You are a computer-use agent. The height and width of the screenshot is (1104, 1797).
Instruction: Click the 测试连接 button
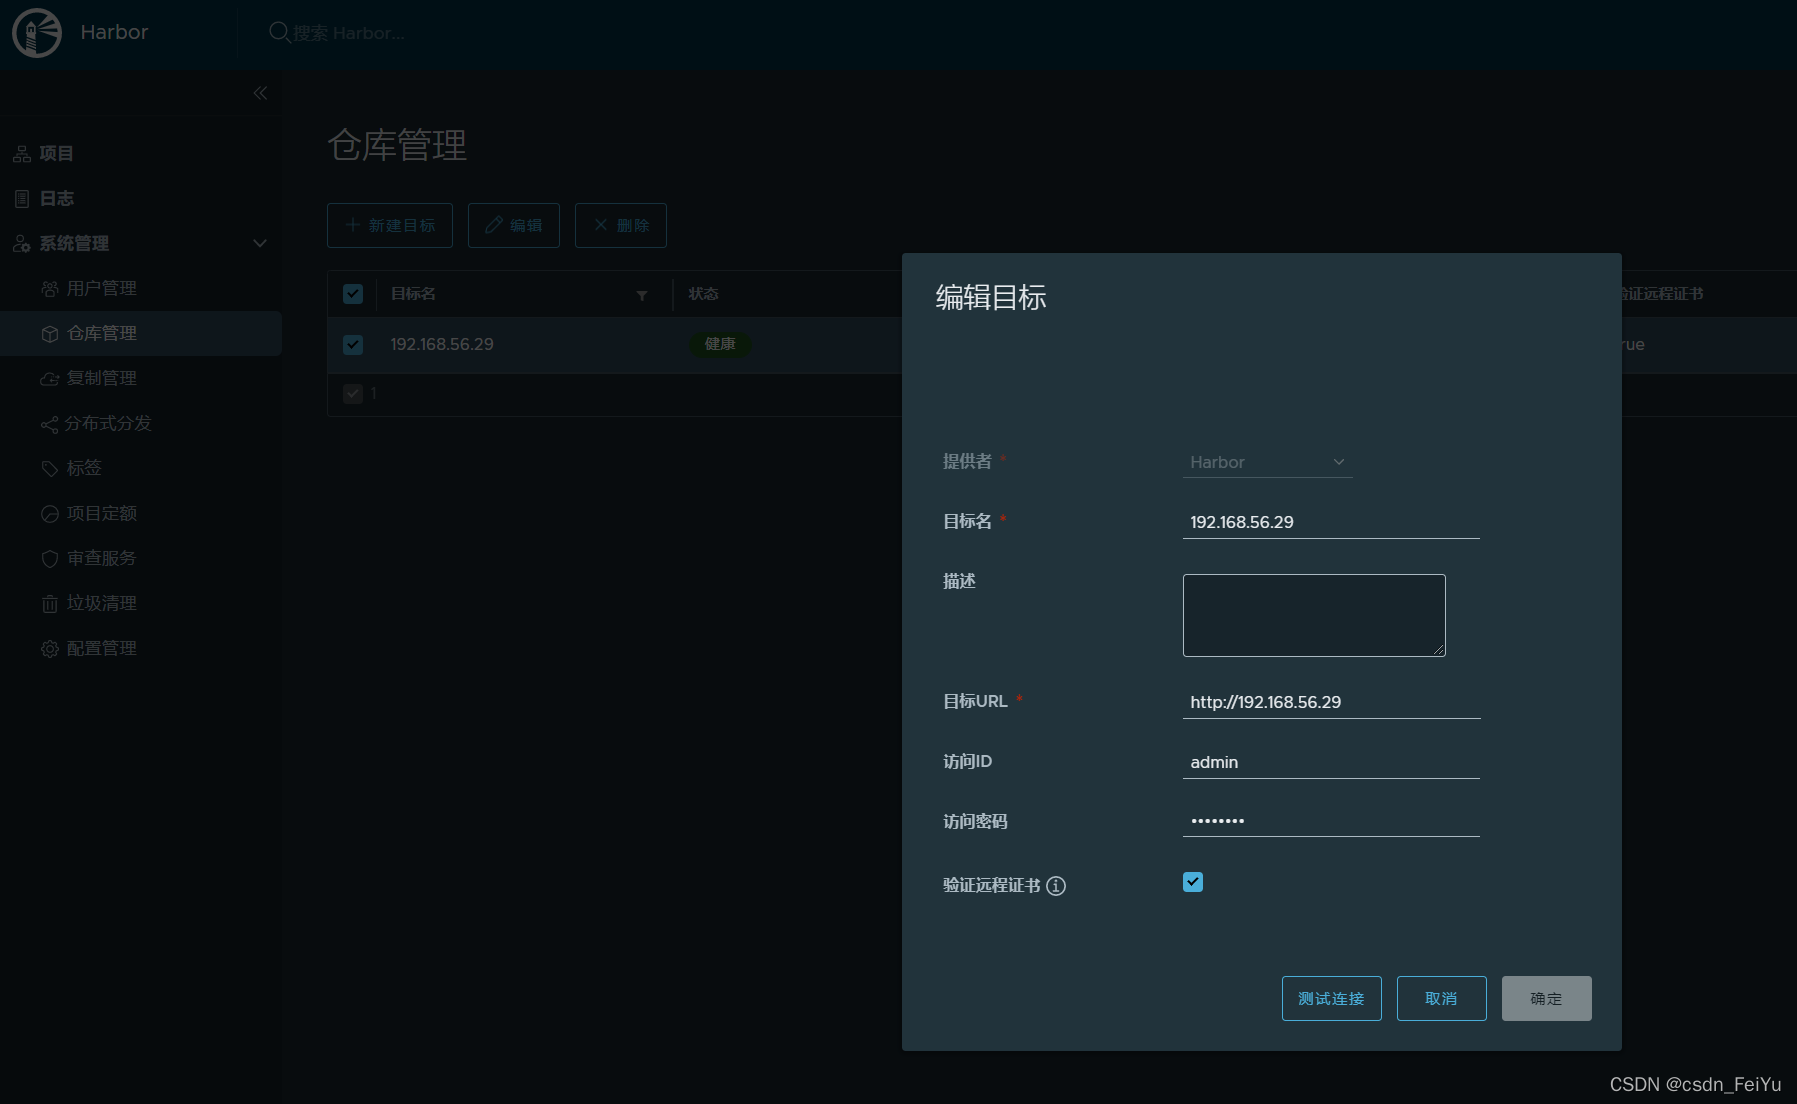pos(1331,999)
